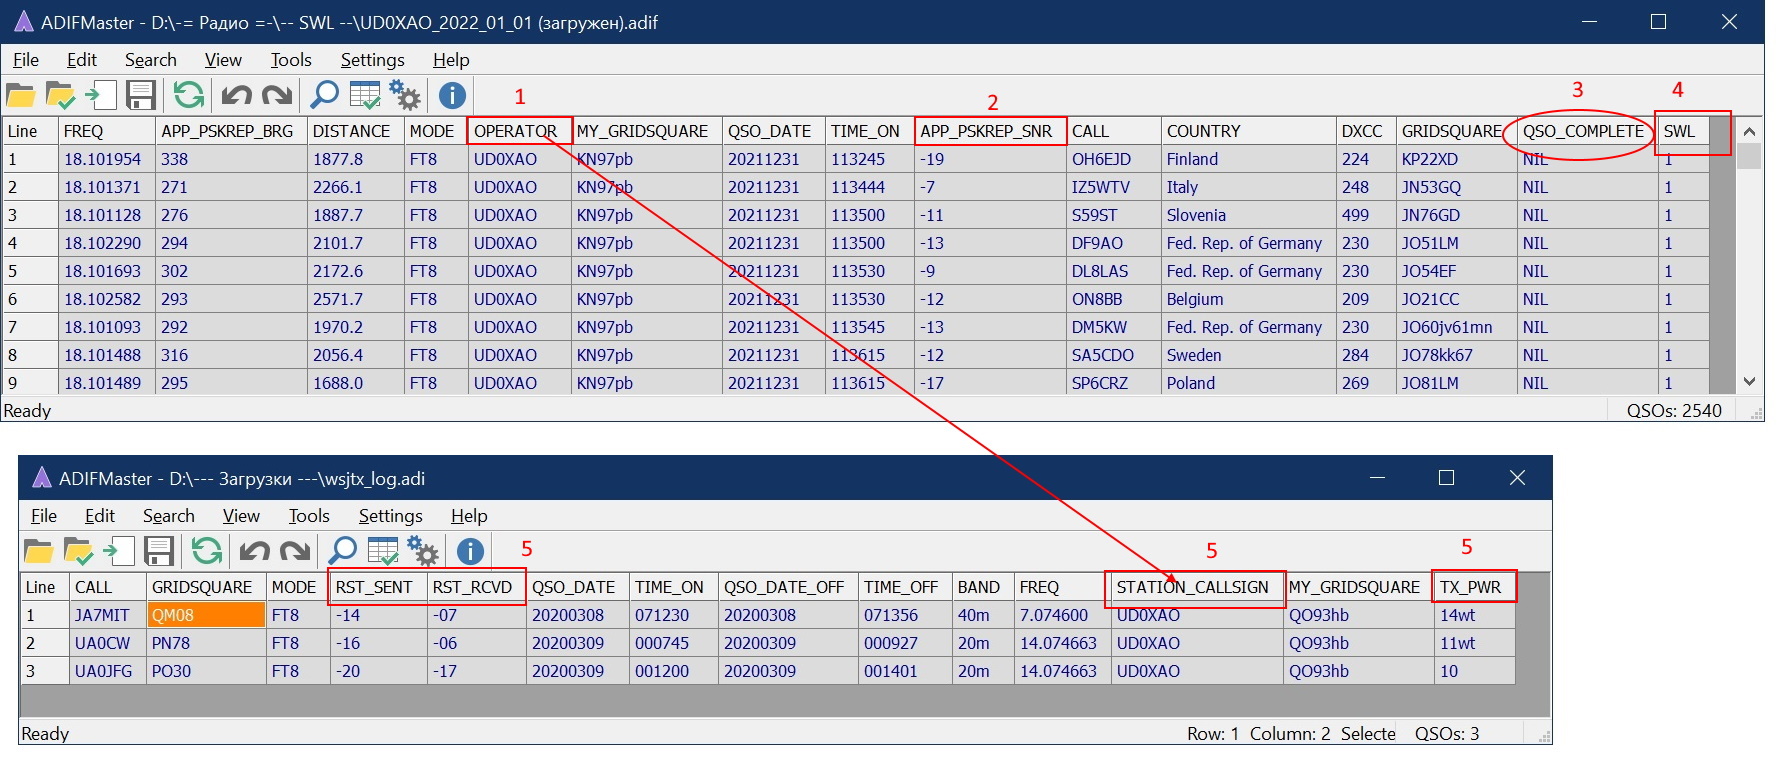Click the up arrow of the UD0XAO window scrollbar
Screen dimensions: 1788x770
1749,131
